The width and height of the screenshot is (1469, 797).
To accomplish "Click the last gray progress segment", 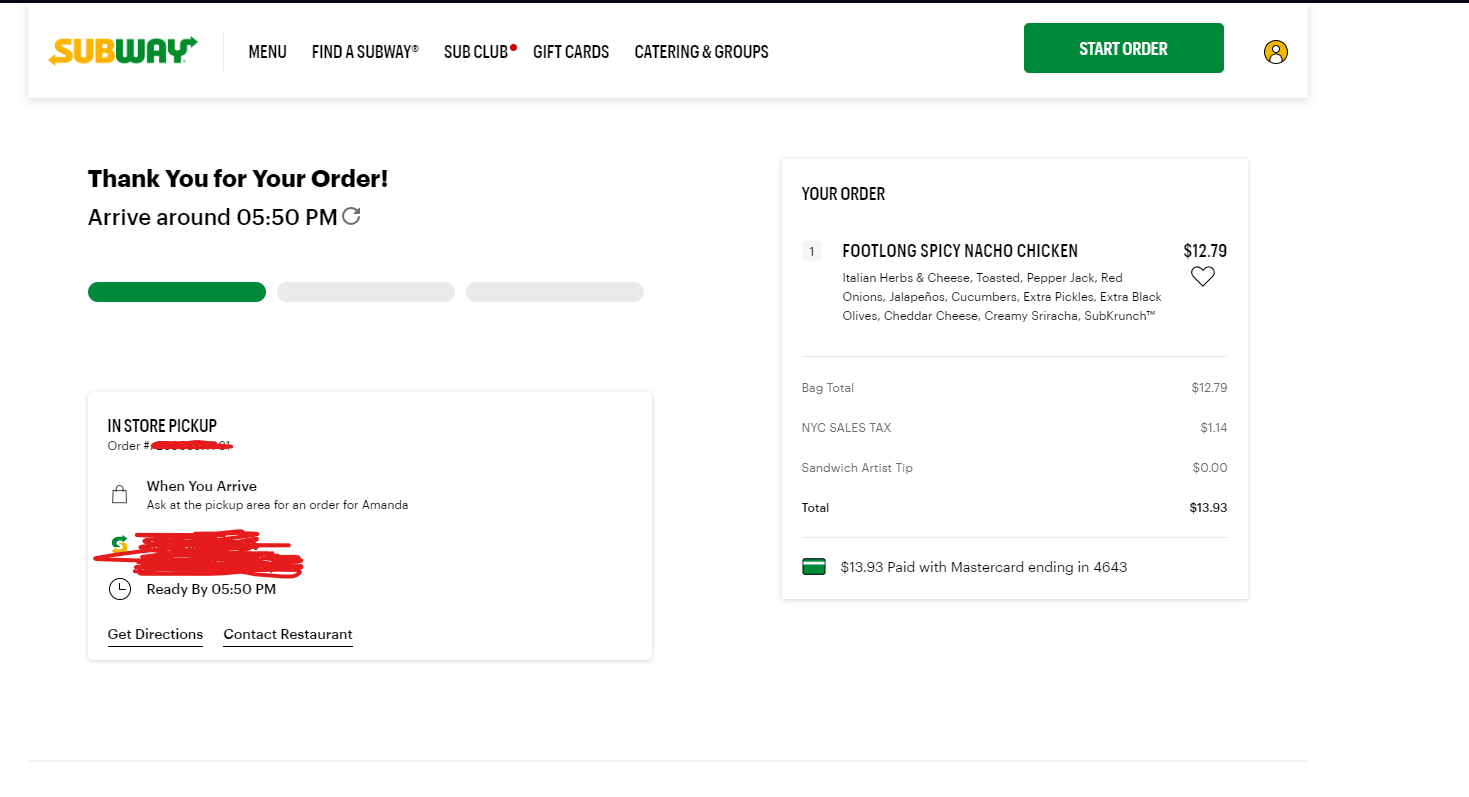I will pos(555,292).
